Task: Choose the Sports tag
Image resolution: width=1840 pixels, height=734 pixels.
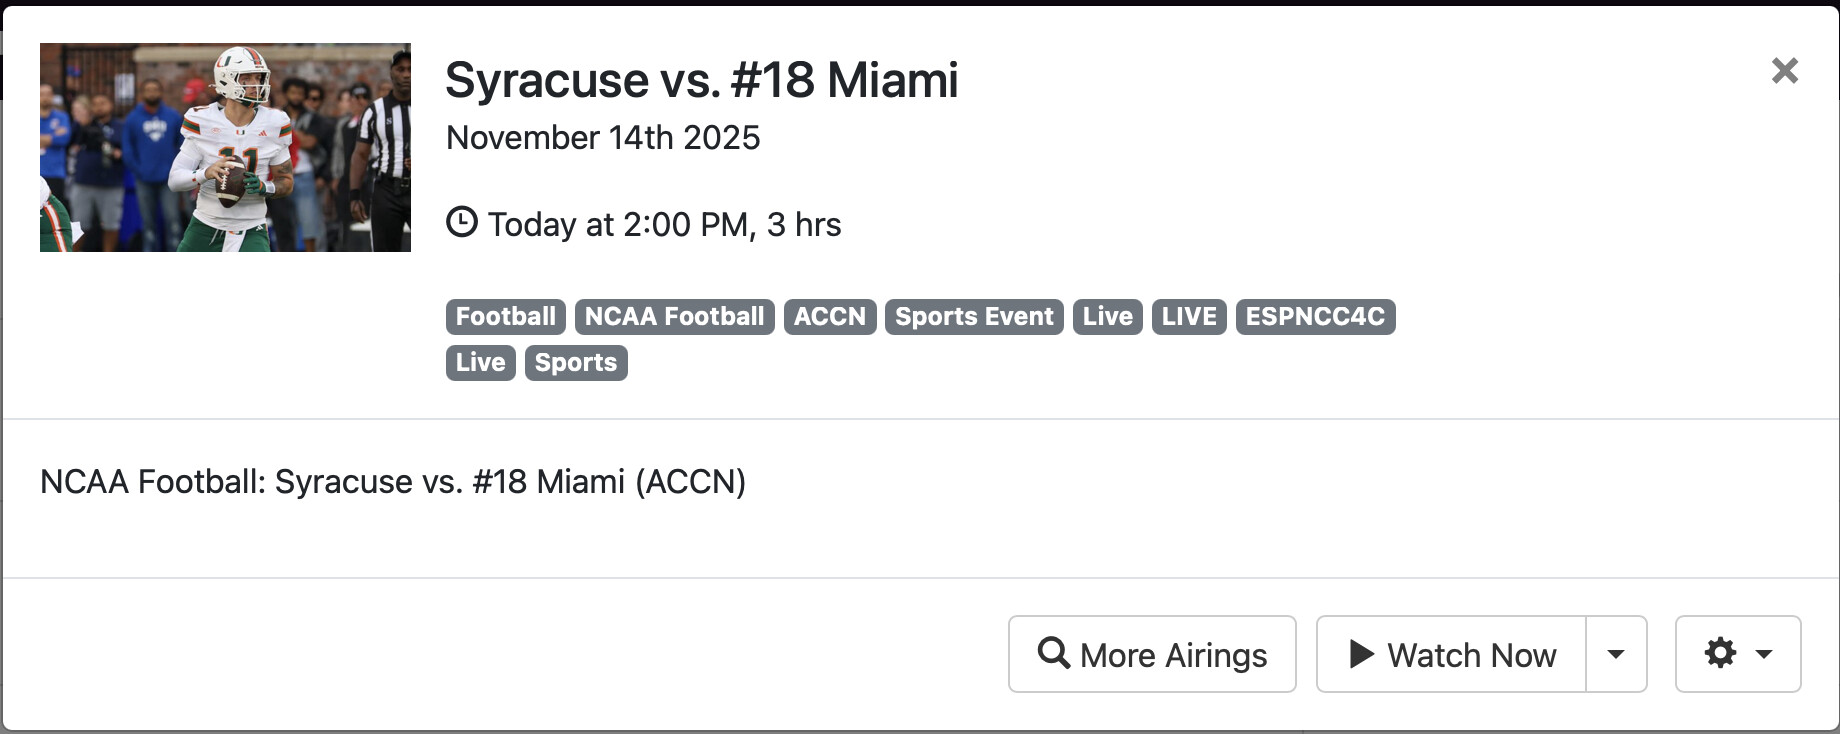Action: tap(575, 363)
